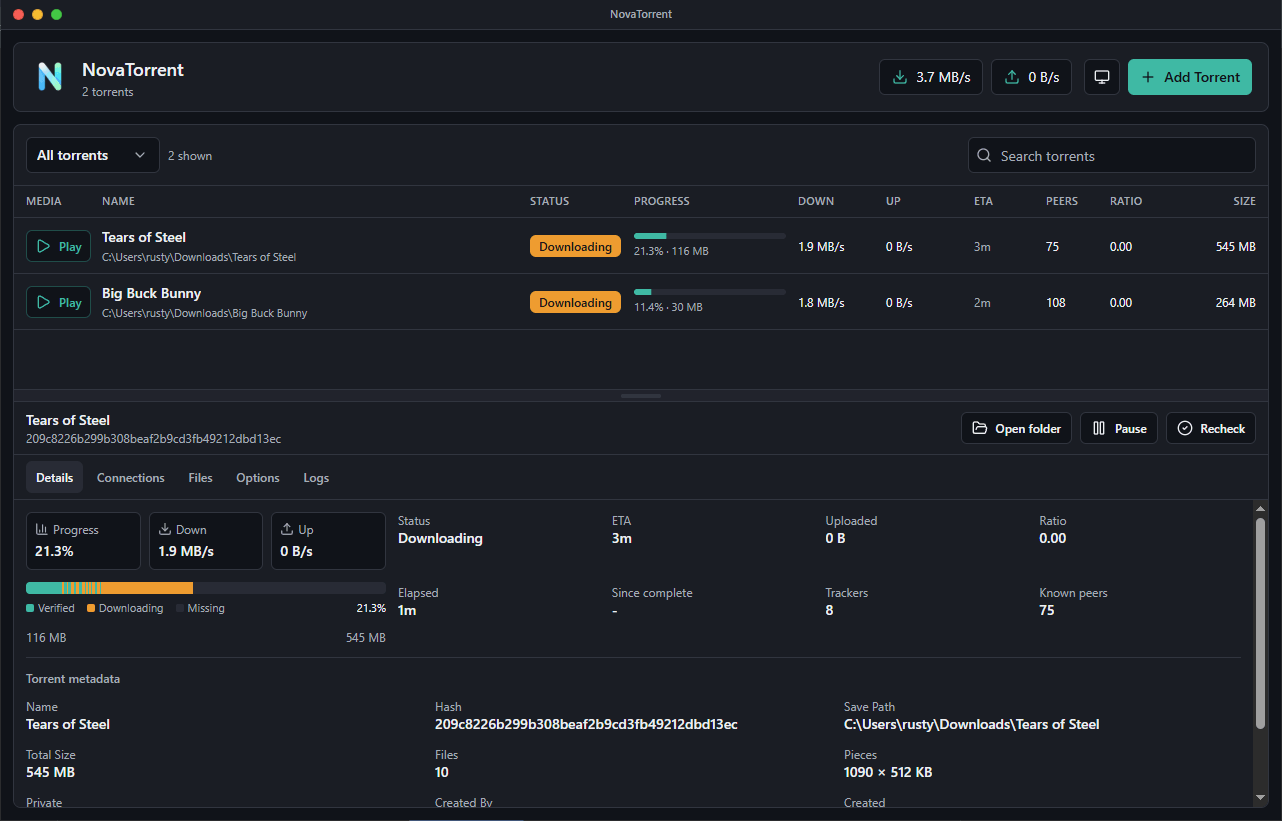Click the magnifier icon in search box
The height and width of the screenshot is (821, 1282).
click(x=985, y=155)
